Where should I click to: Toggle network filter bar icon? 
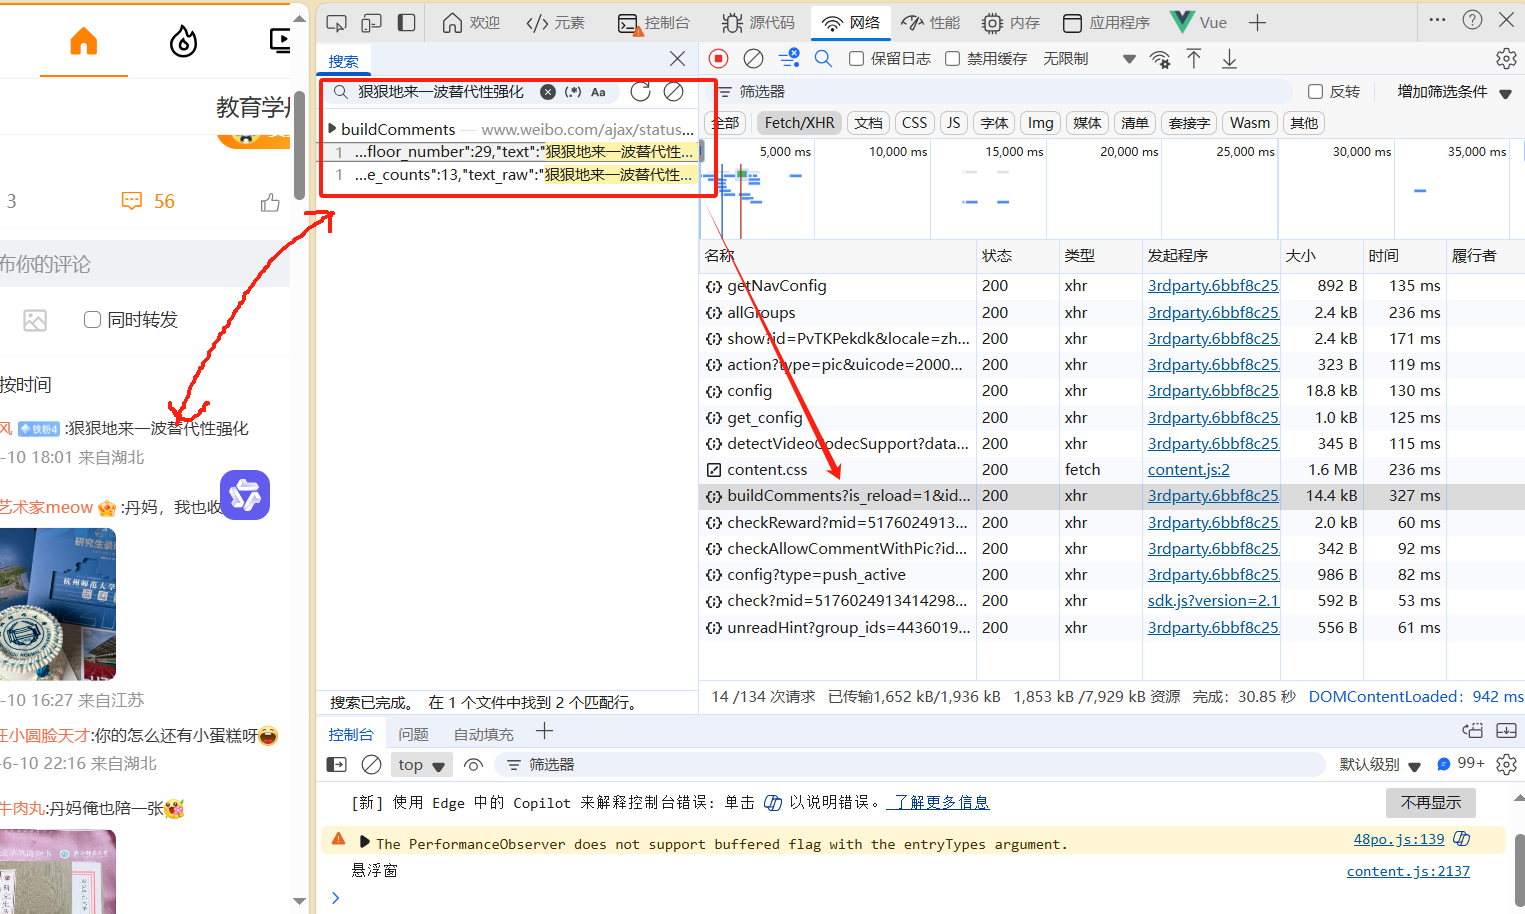(790, 58)
